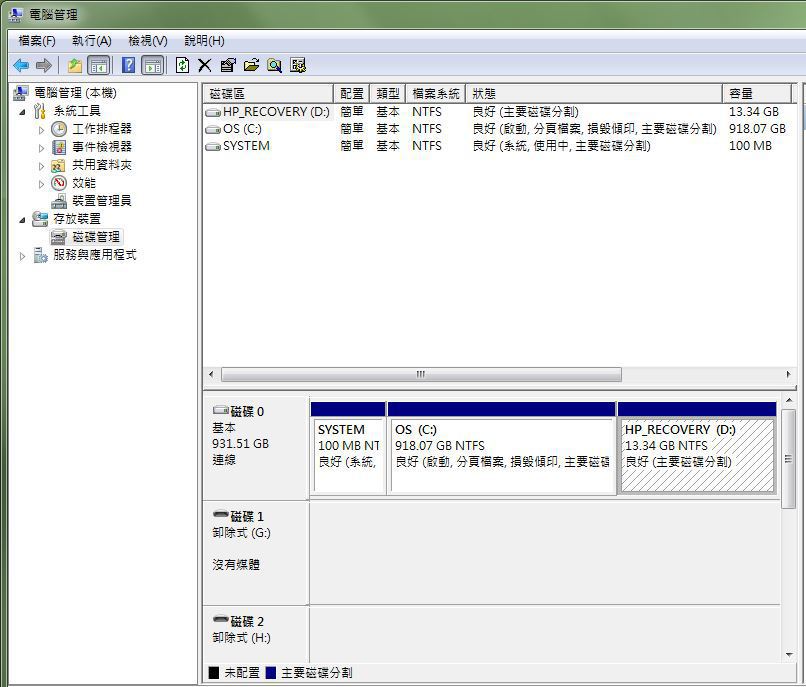Image resolution: width=806 pixels, height=687 pixels.
Task: Click the 13.34 GB capacity cell
Action: tap(754, 112)
